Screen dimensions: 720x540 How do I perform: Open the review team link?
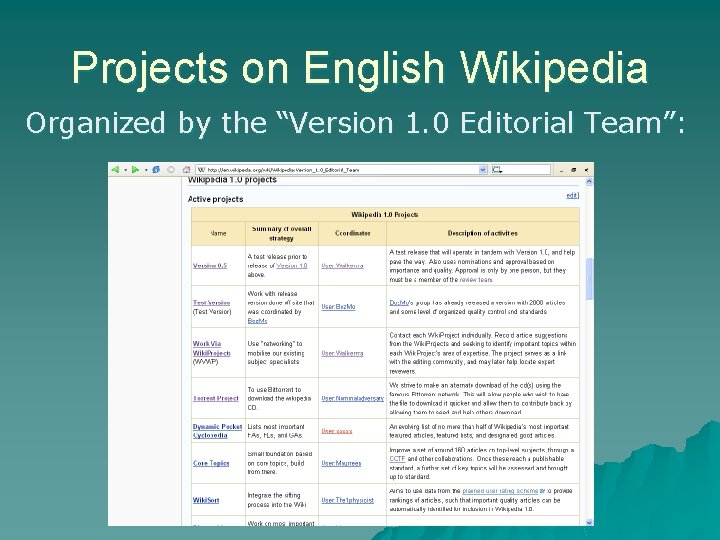tap(476, 279)
